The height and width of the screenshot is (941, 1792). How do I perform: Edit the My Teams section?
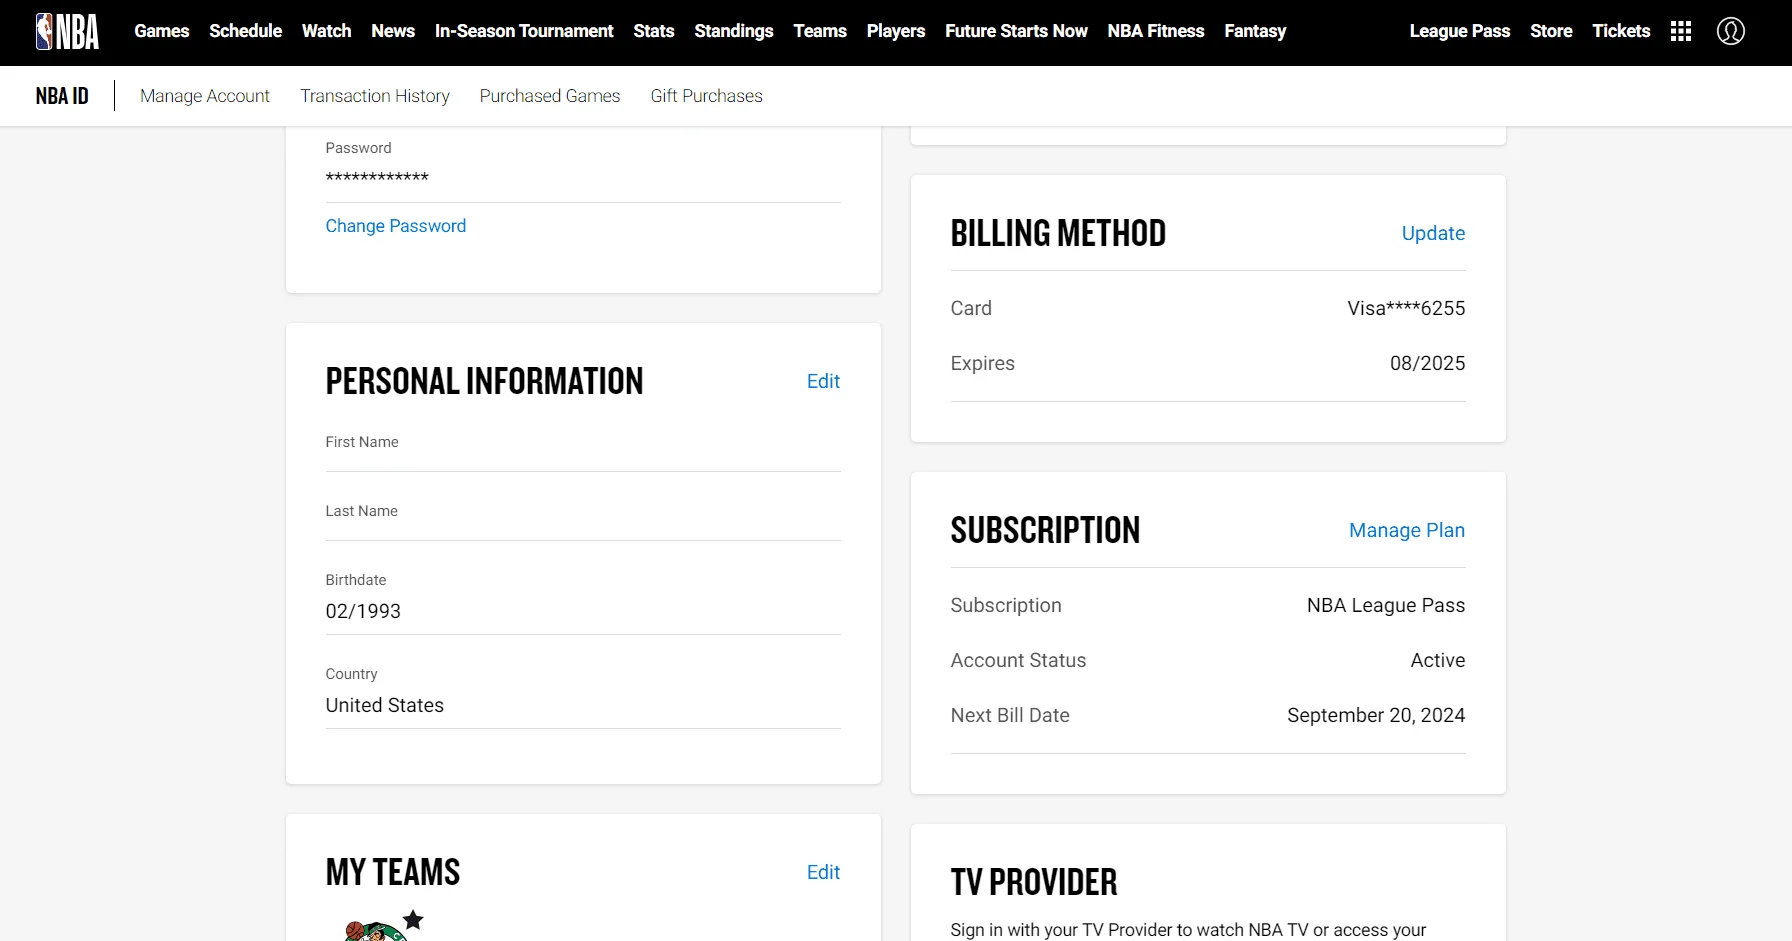click(x=823, y=872)
